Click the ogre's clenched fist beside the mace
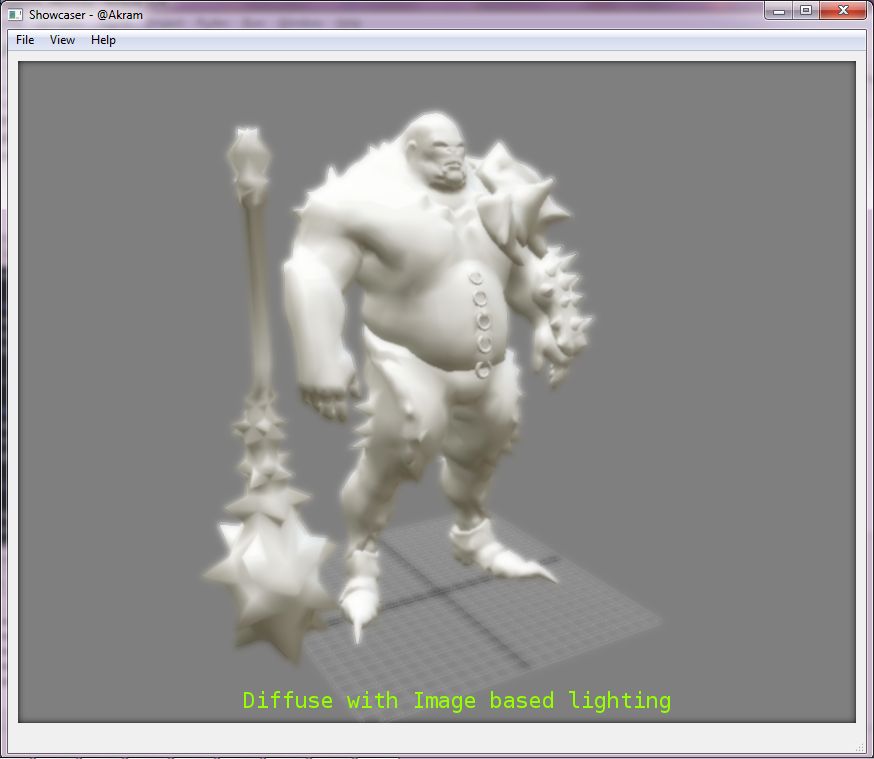This screenshot has width=874, height=759. pos(330,400)
